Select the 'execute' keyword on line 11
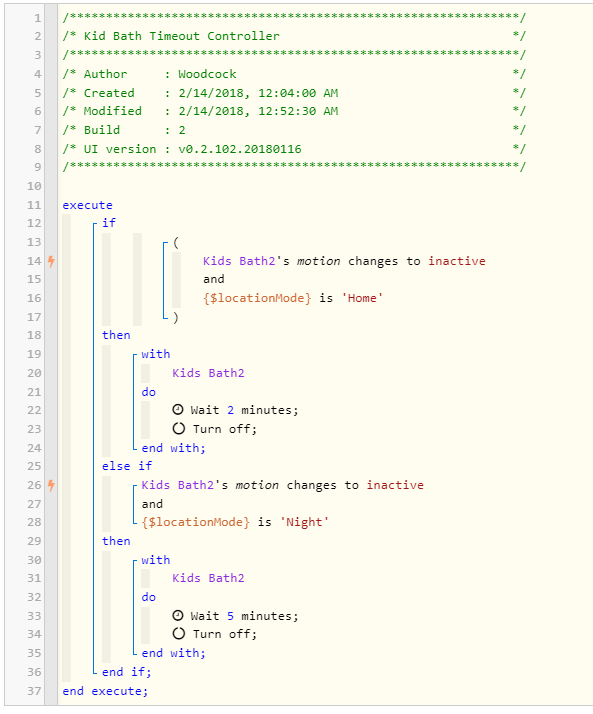 point(87,205)
